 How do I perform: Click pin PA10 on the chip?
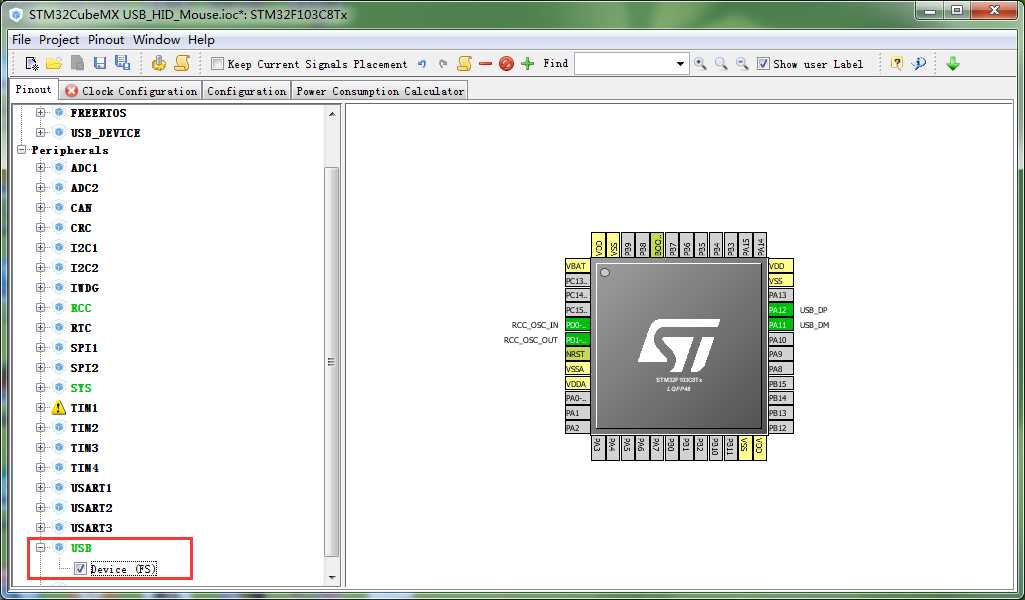(781, 340)
